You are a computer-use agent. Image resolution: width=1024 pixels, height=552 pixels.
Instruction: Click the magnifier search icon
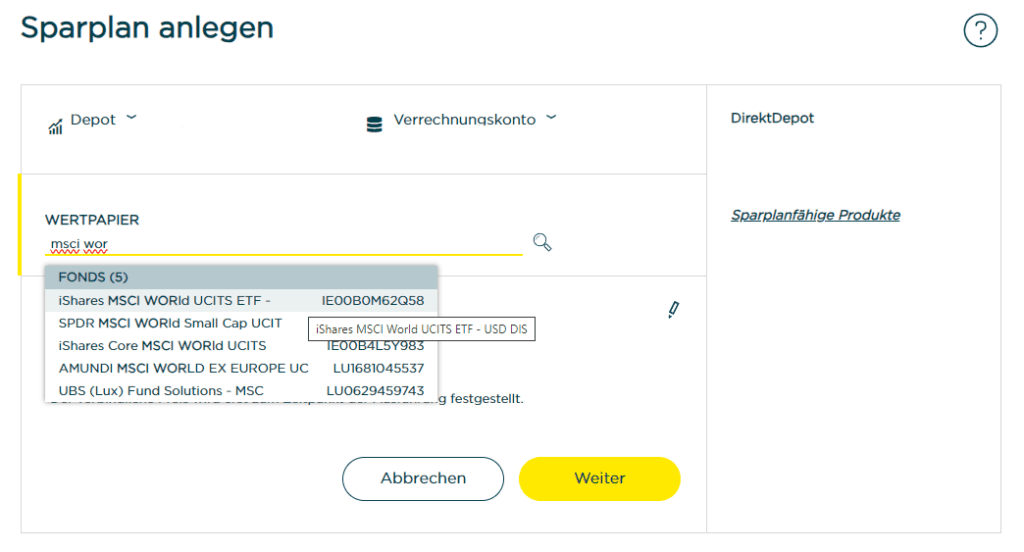[x=542, y=242]
